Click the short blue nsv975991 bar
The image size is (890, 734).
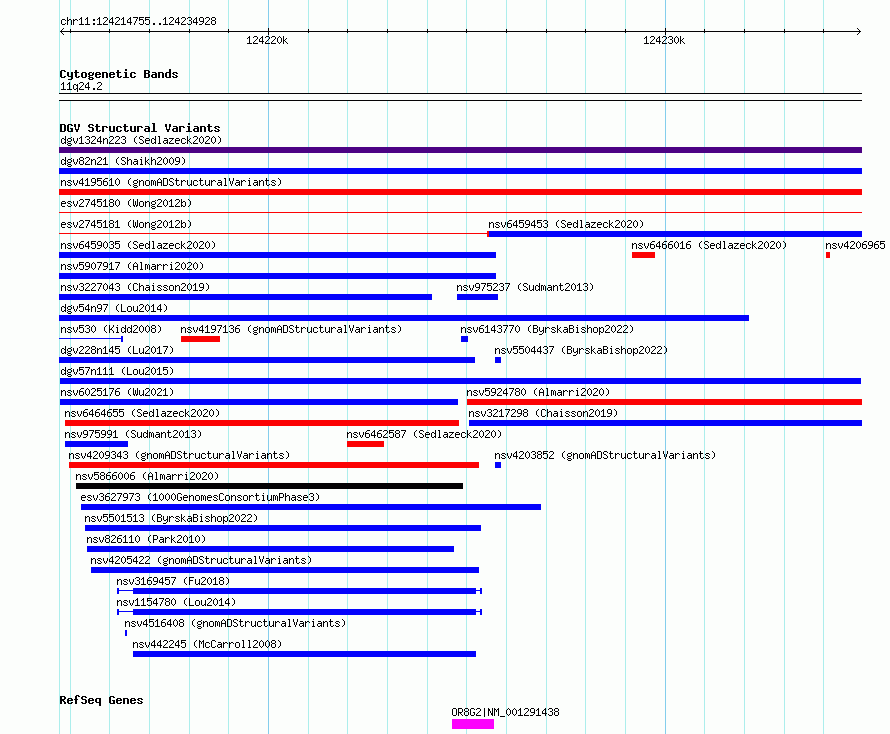click(96, 444)
